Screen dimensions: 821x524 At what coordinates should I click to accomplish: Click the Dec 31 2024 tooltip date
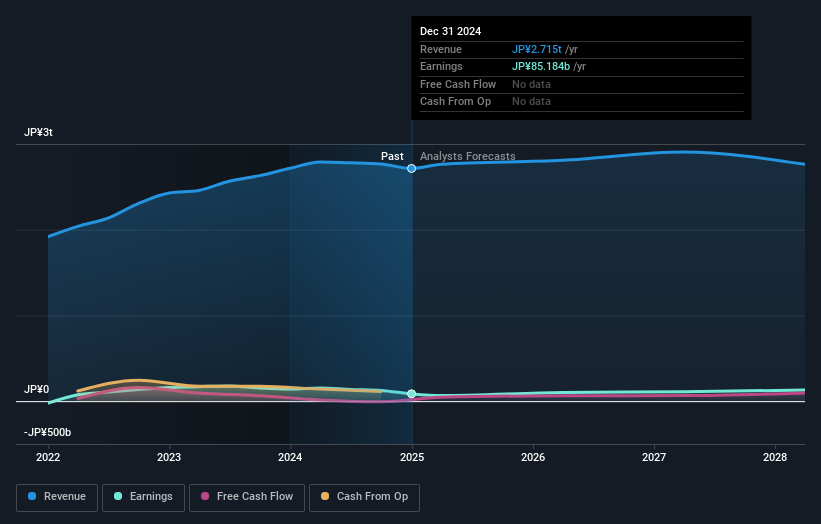point(450,31)
